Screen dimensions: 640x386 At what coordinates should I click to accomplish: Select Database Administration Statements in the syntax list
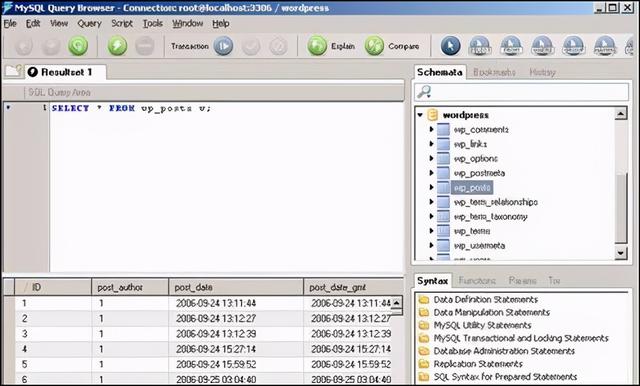tap(504, 351)
